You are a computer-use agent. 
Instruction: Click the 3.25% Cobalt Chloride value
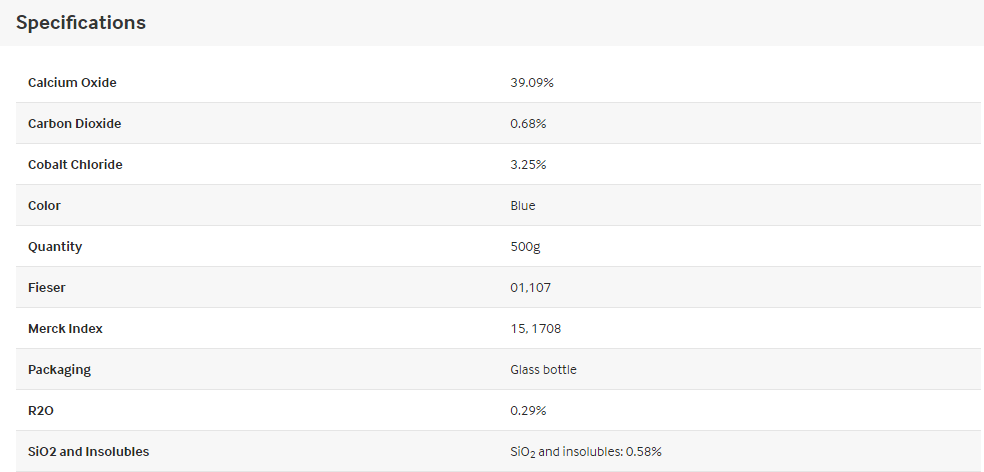tap(528, 164)
